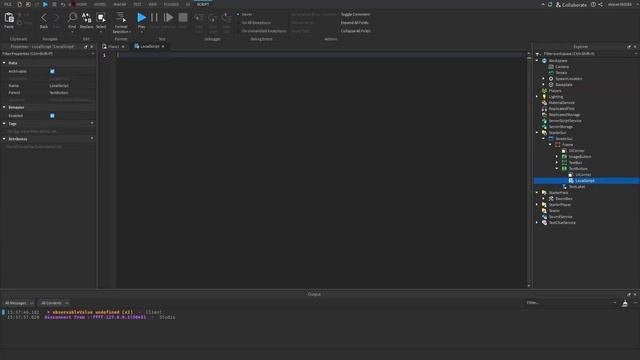Go Back in script navigation
This screenshot has width=640, height=360.
click(44, 20)
